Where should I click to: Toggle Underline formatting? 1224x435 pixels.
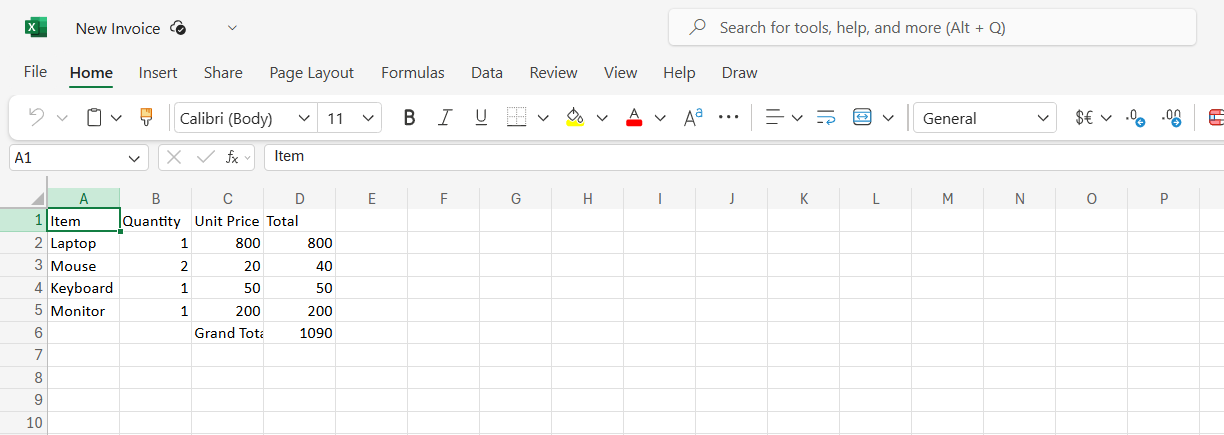481,118
